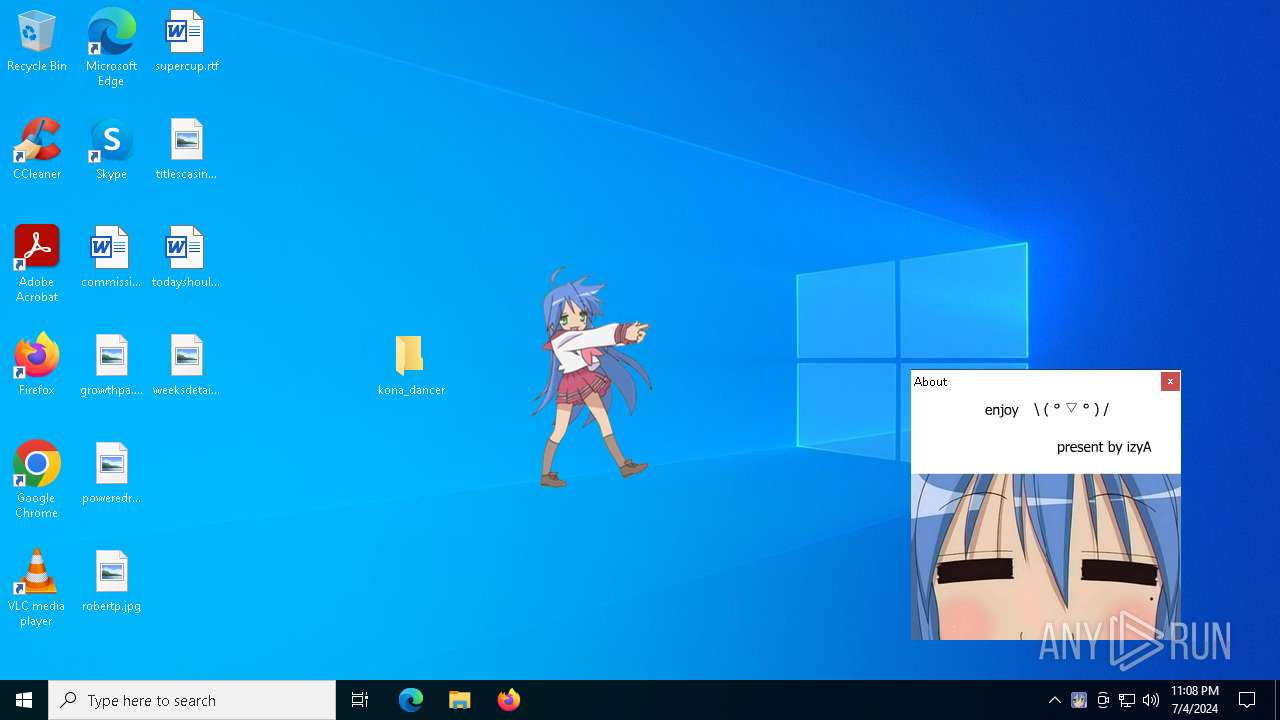Open Task View from the taskbar
Screen dimensions: 1280x720
(360, 700)
